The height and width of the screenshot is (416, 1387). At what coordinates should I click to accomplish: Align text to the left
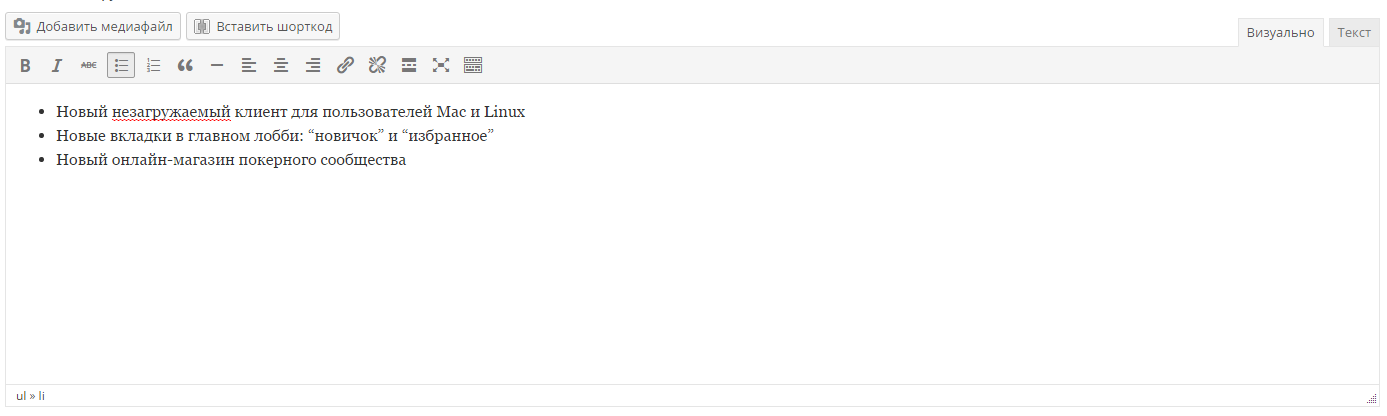point(249,66)
